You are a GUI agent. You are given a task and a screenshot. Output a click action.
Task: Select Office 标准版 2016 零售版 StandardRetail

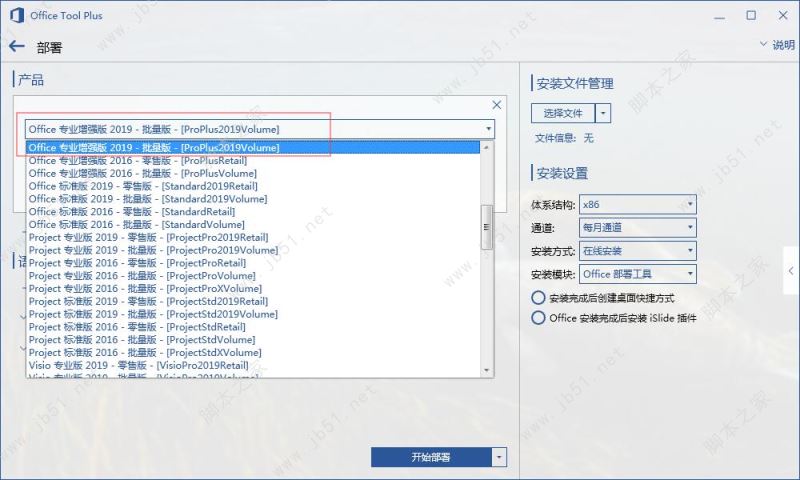253,212
